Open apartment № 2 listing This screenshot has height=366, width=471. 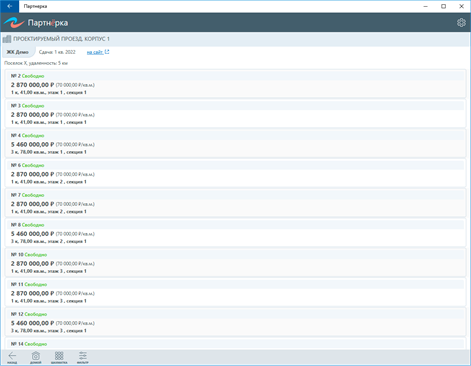[x=235, y=84]
